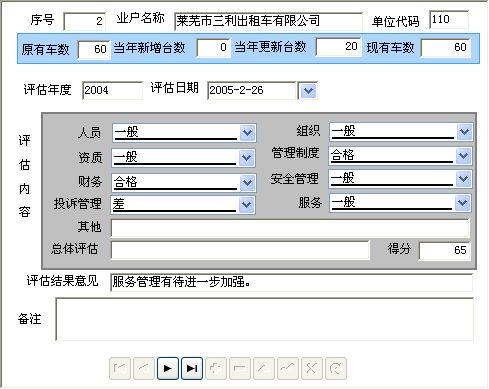Screen dimensions: 489x389
Task: Click the edit record (triangle) button
Action: (264, 368)
